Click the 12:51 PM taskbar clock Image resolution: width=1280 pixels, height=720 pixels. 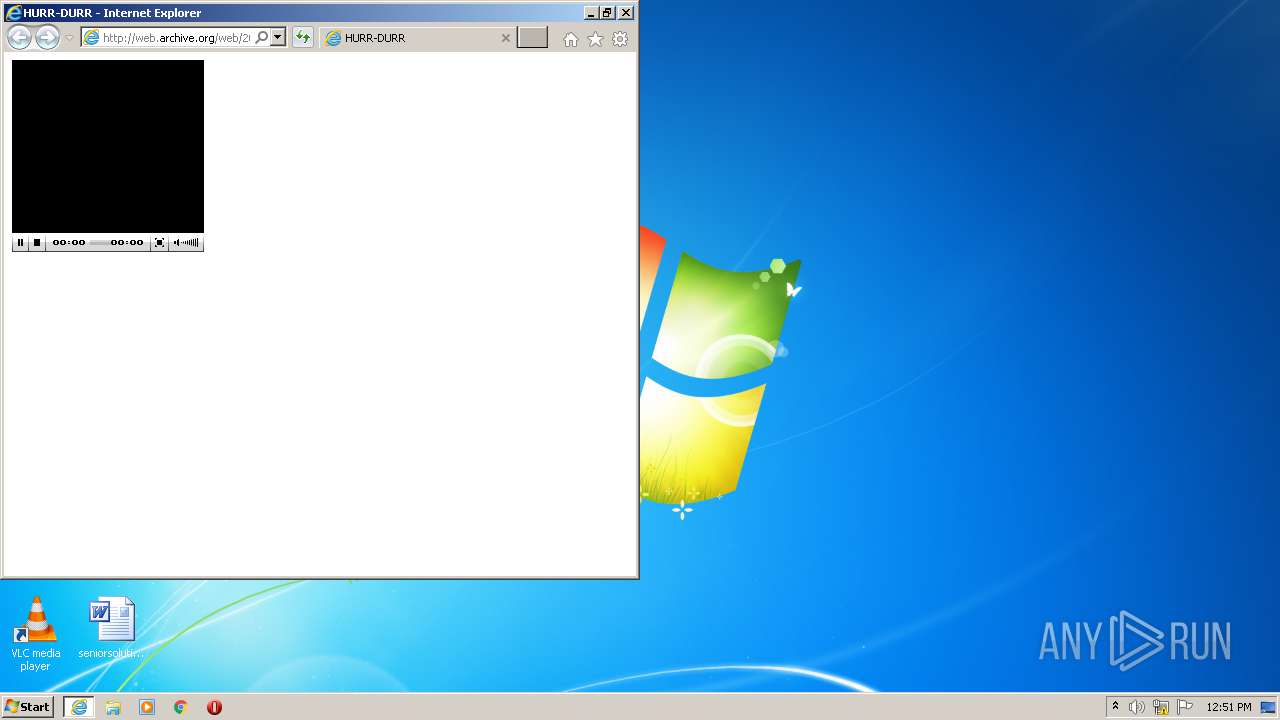point(1228,707)
